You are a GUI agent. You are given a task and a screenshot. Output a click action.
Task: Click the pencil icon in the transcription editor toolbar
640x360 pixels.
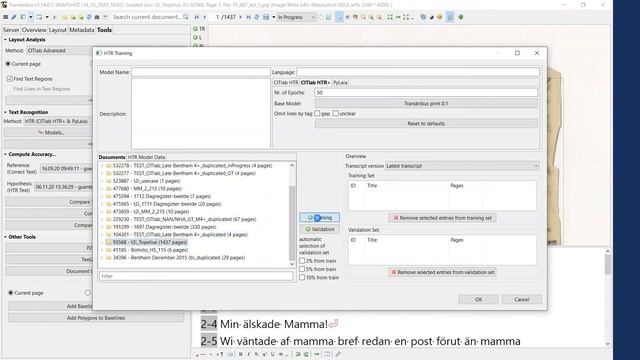click(x=338, y=354)
